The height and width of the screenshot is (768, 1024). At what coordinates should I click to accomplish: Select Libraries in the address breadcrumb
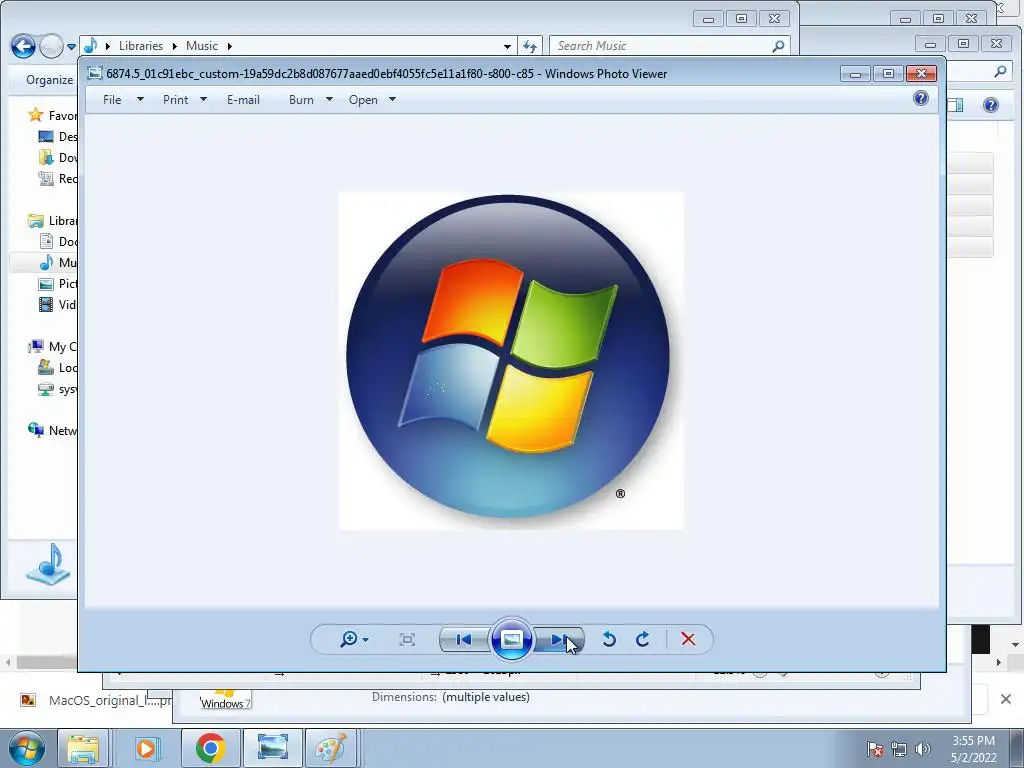(141, 46)
